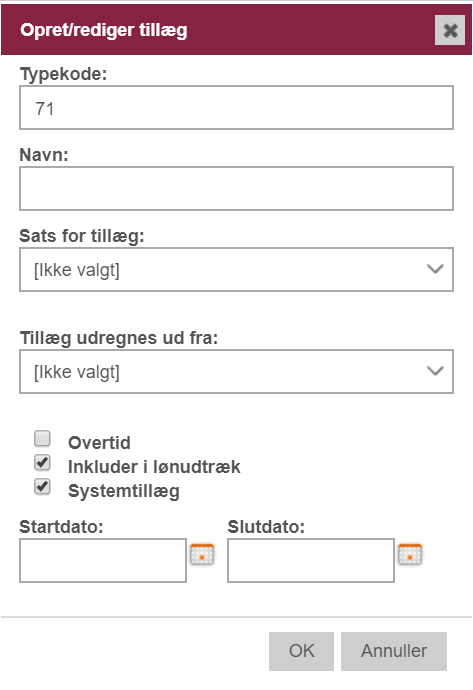Screen dimensions: 473x690
Task: Click chevron arrow of Sats for tillæg
Action: pyautogui.click(x=435, y=269)
